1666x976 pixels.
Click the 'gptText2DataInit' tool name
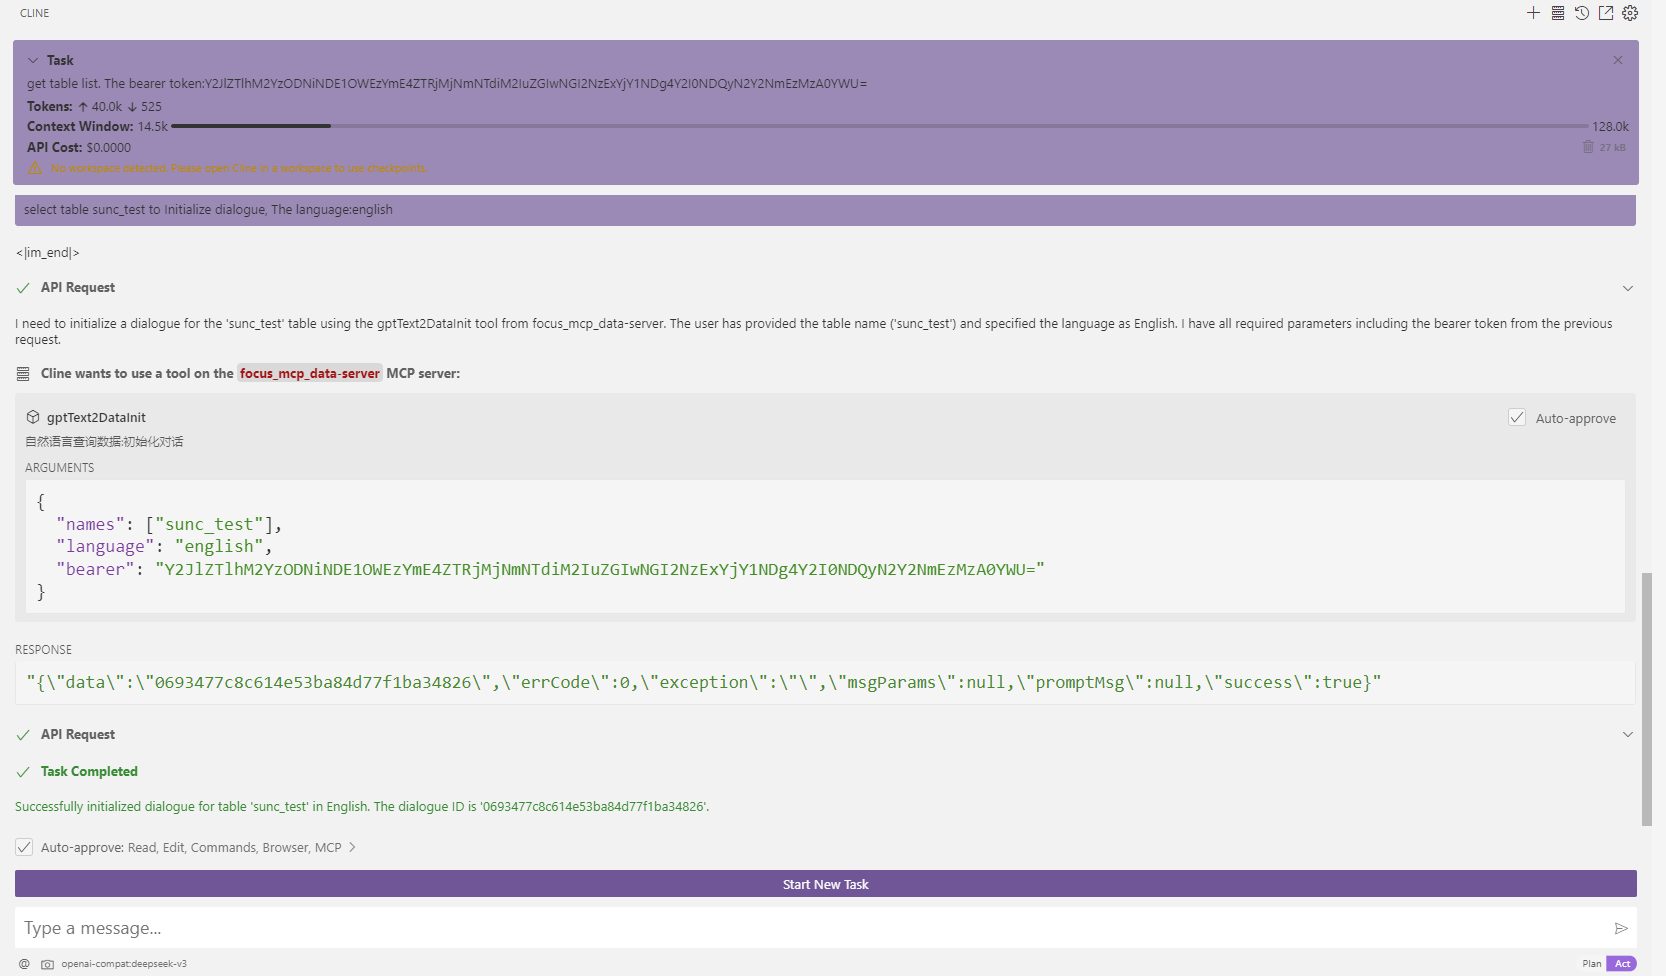pyautogui.click(x=96, y=417)
